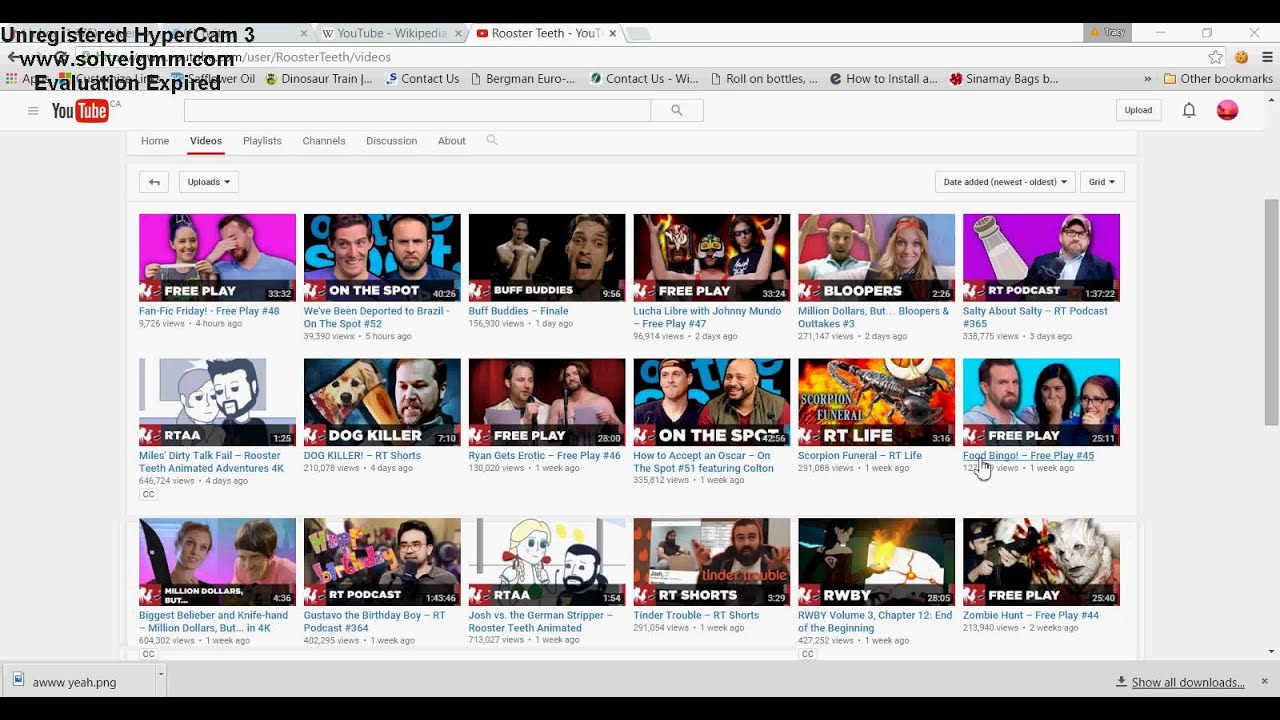Image resolution: width=1280 pixels, height=720 pixels.
Task: Open Miles' Dirty Talk Fail title link
Action: [211, 462]
